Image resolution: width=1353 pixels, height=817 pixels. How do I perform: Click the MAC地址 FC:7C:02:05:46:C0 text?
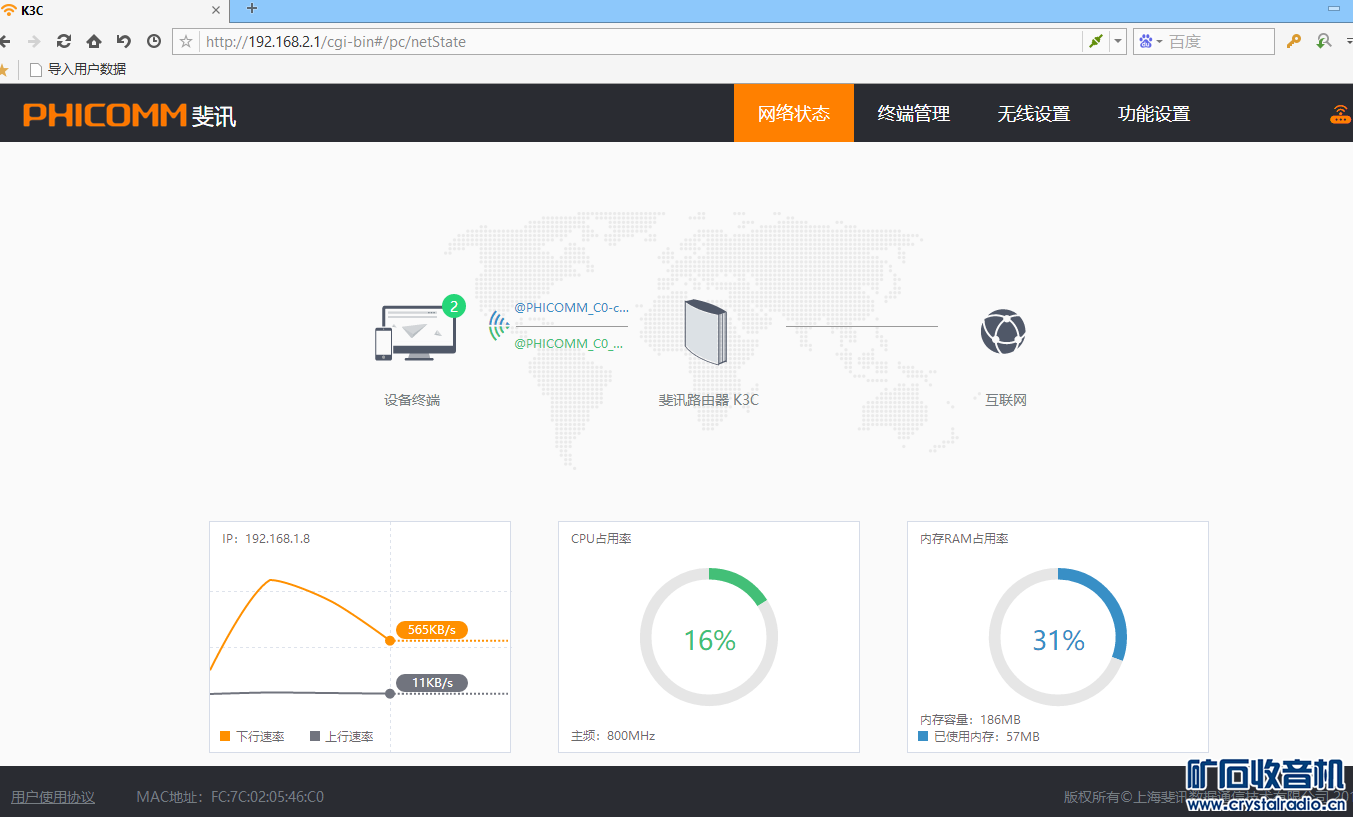[x=230, y=797]
